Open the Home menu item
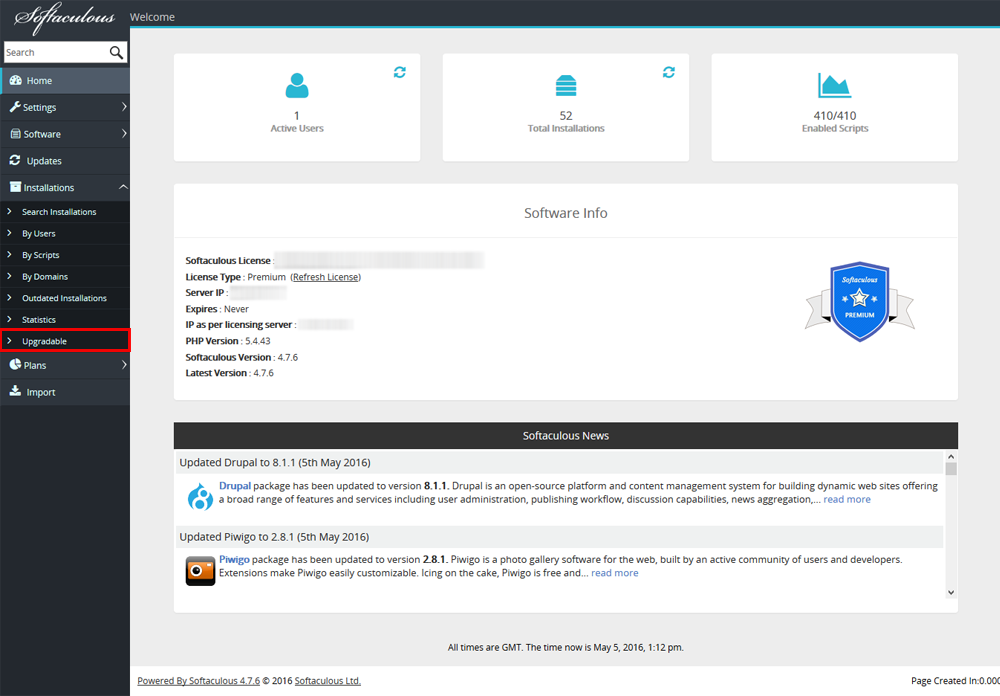 click(65, 81)
